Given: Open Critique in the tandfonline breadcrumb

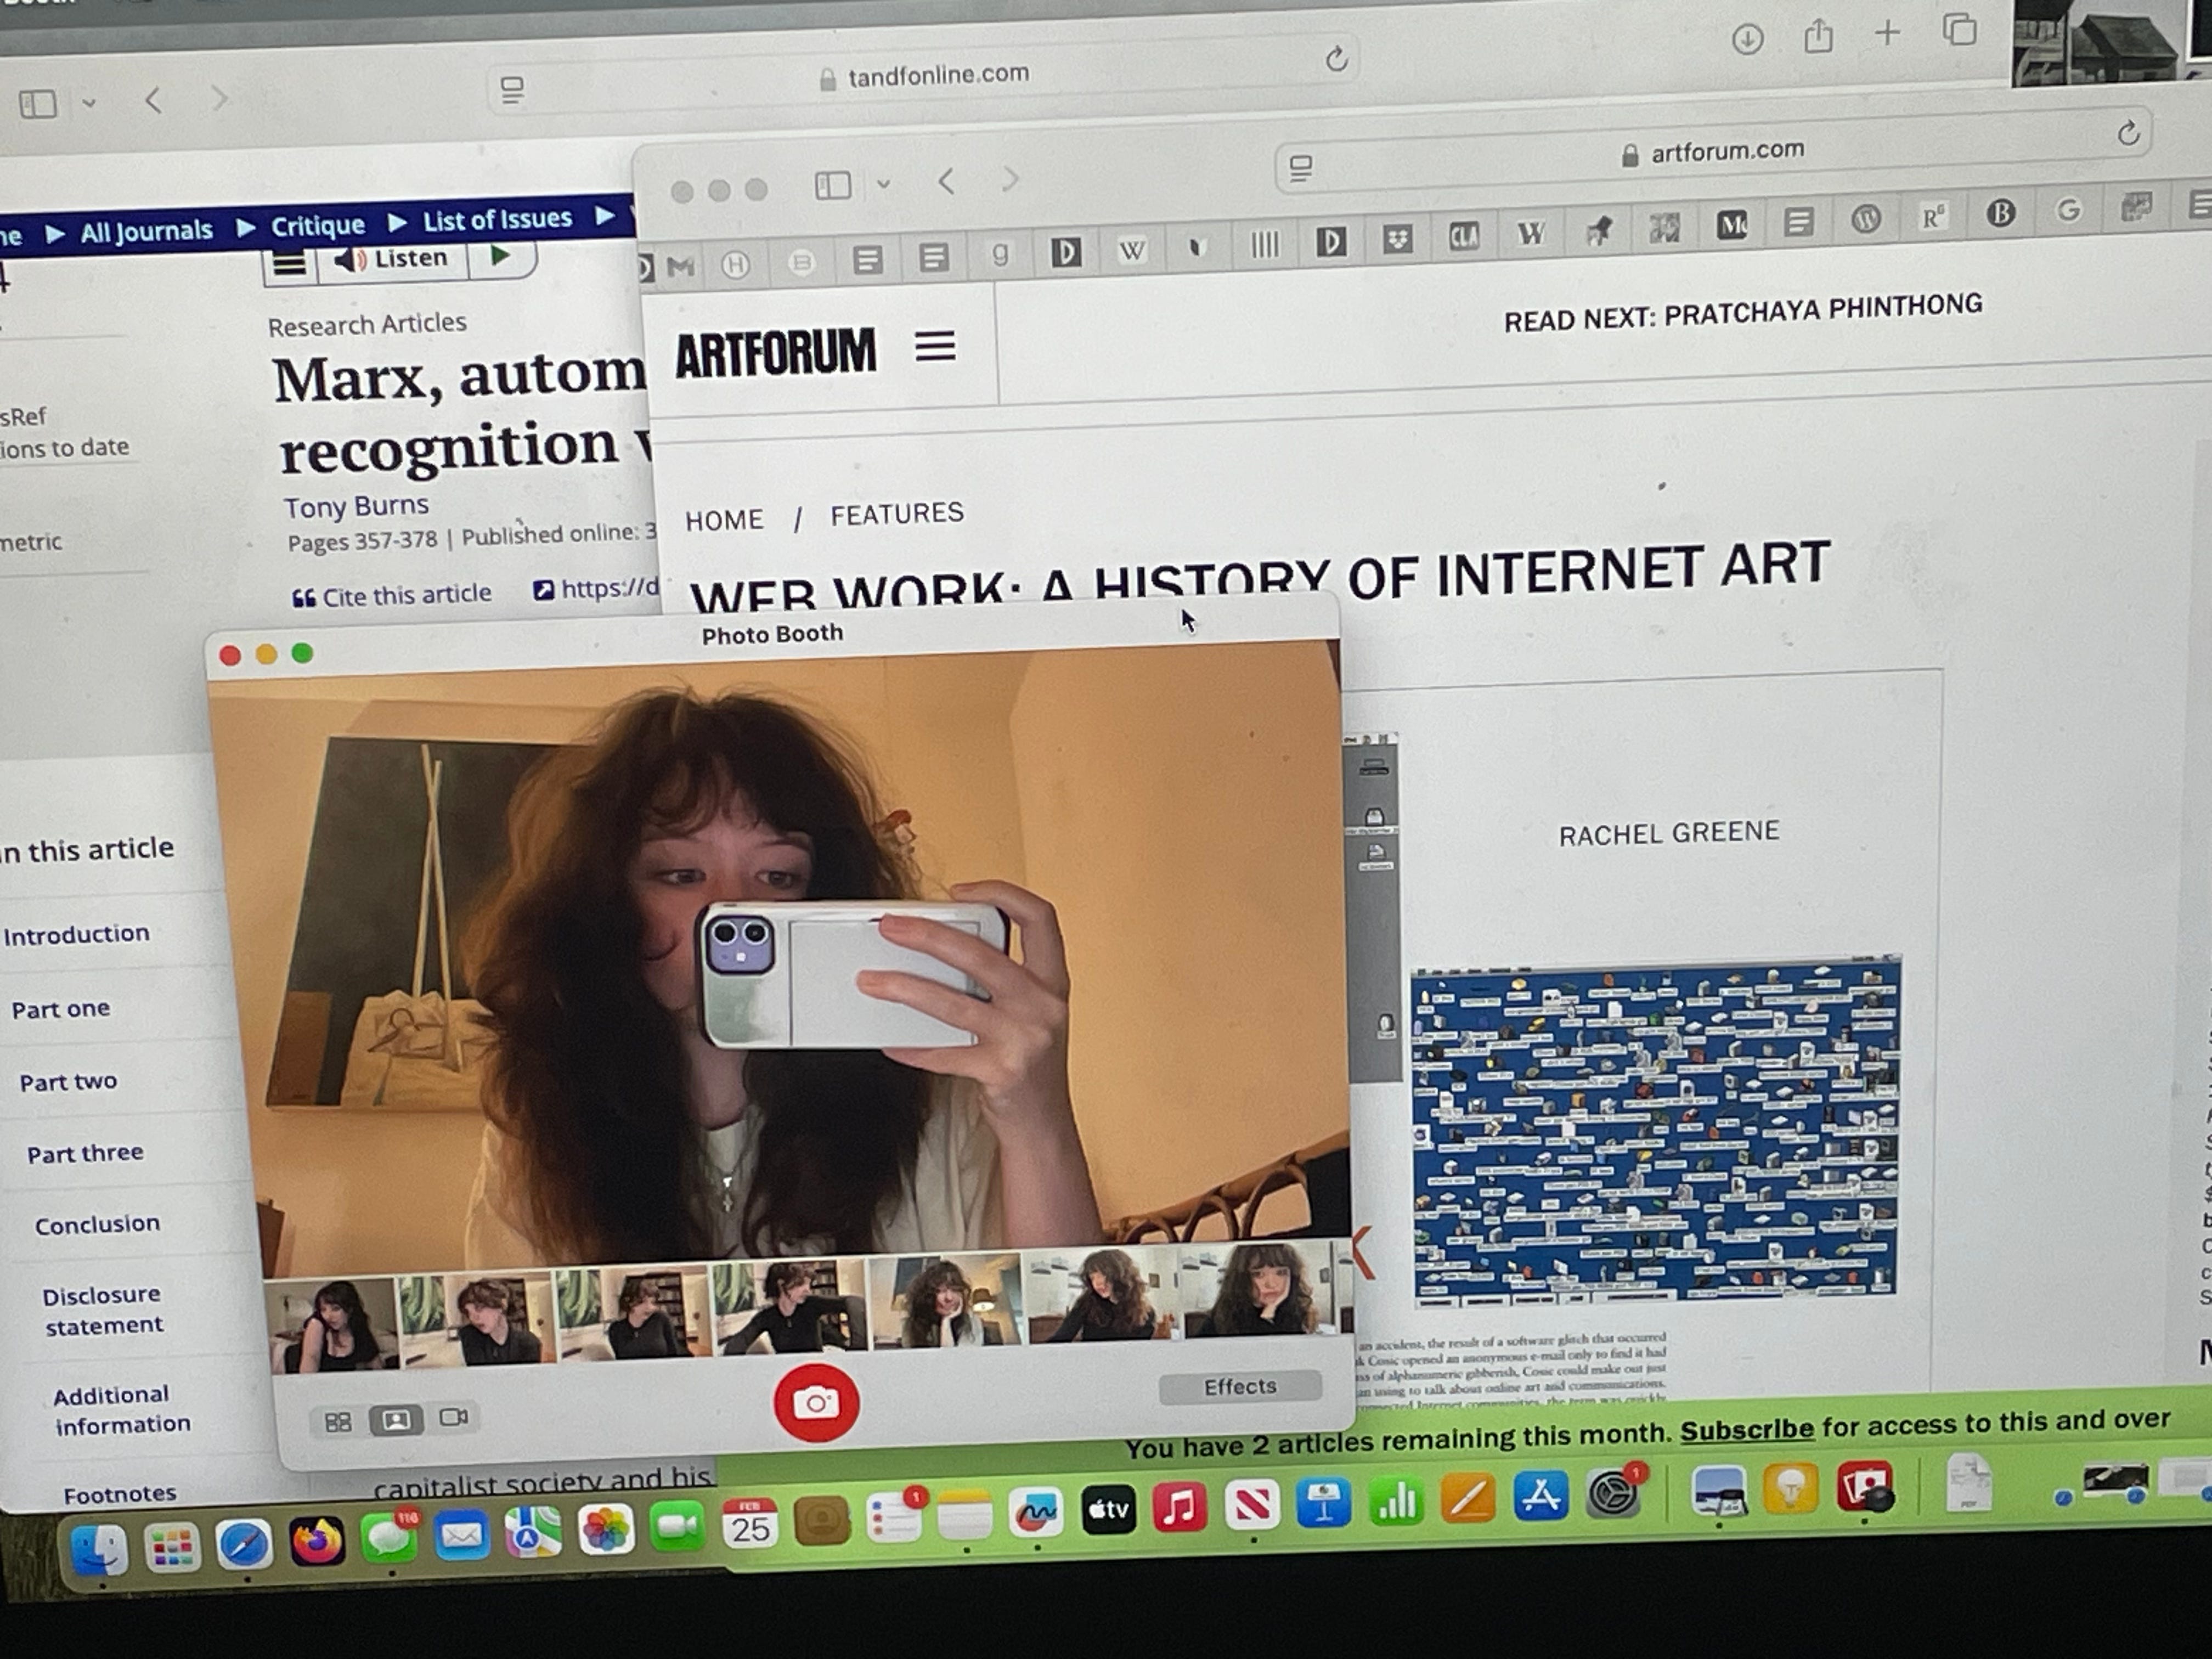Looking at the screenshot, I should pos(318,226).
